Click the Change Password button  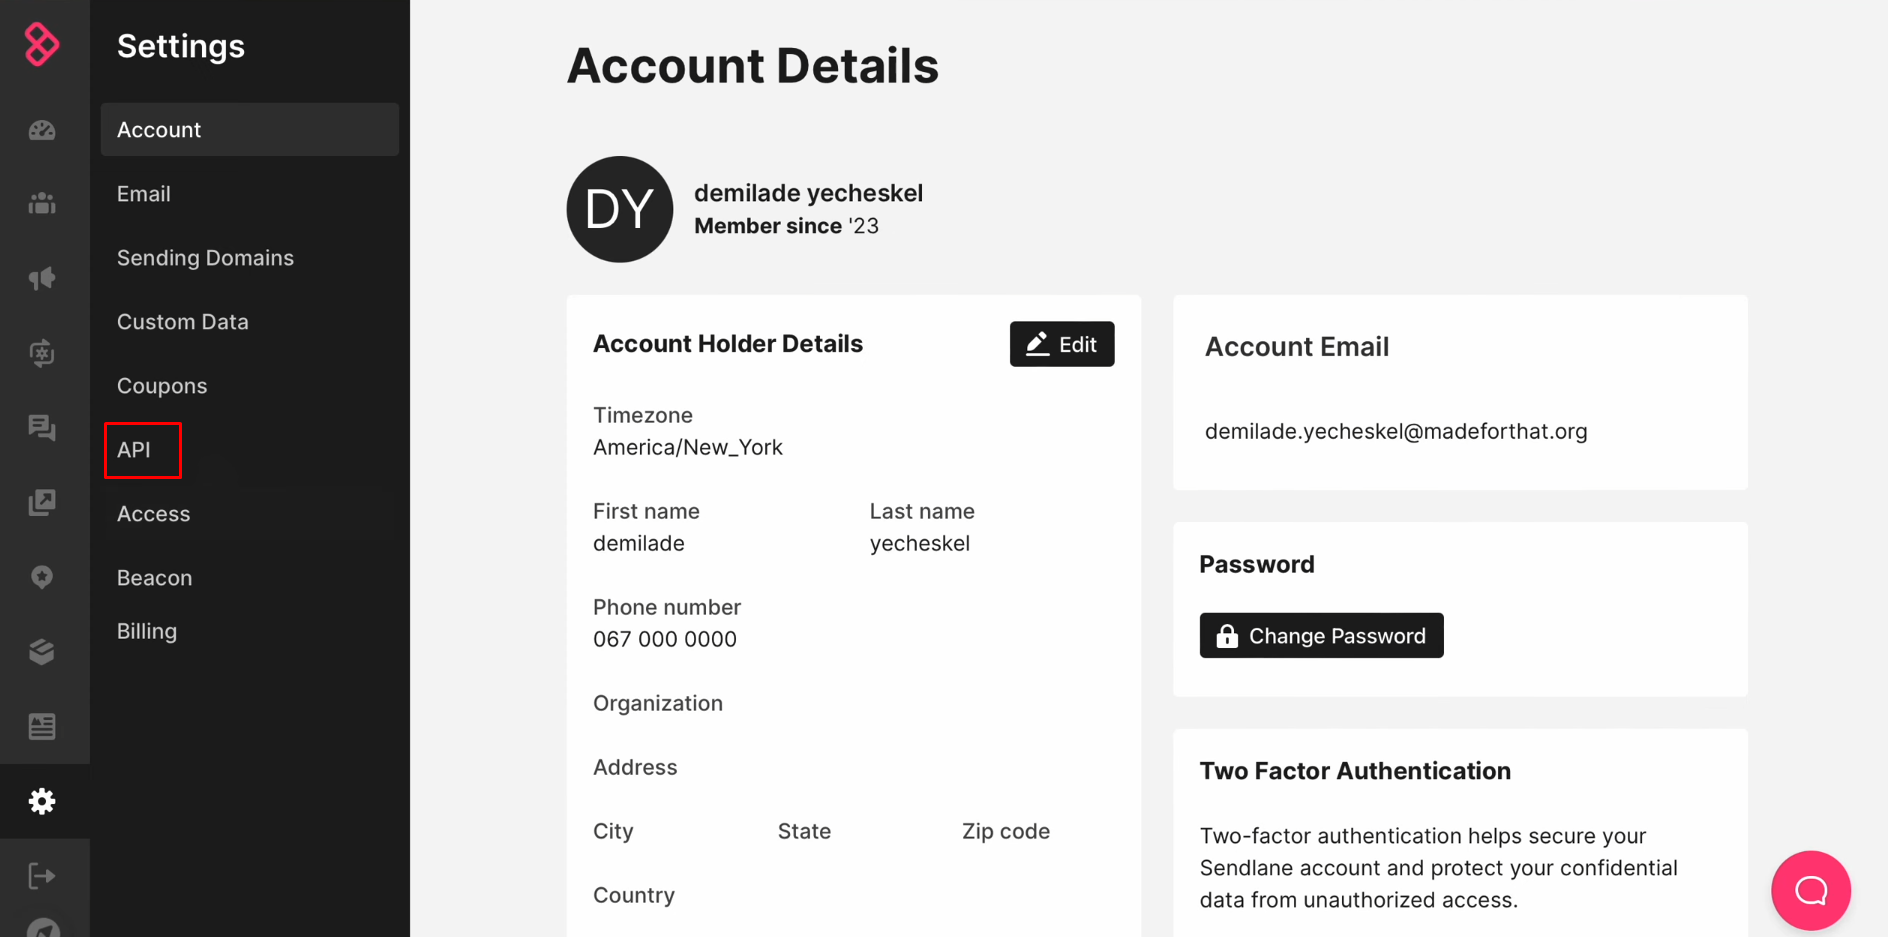pos(1321,636)
